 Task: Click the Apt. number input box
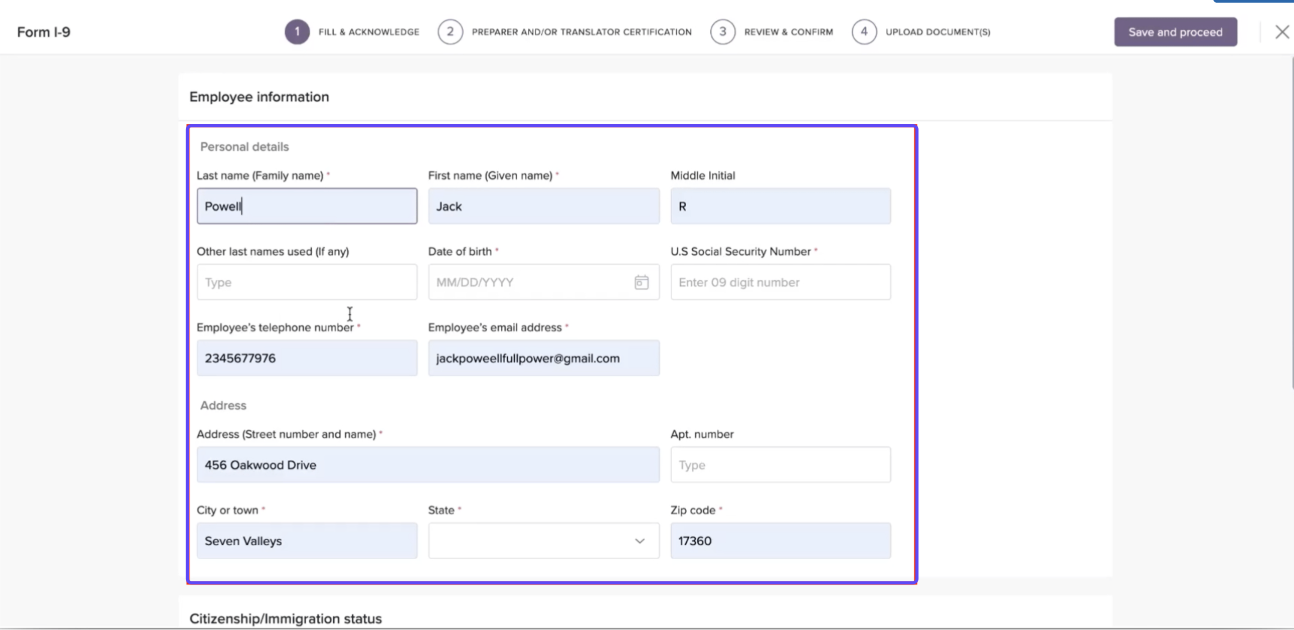coord(780,465)
